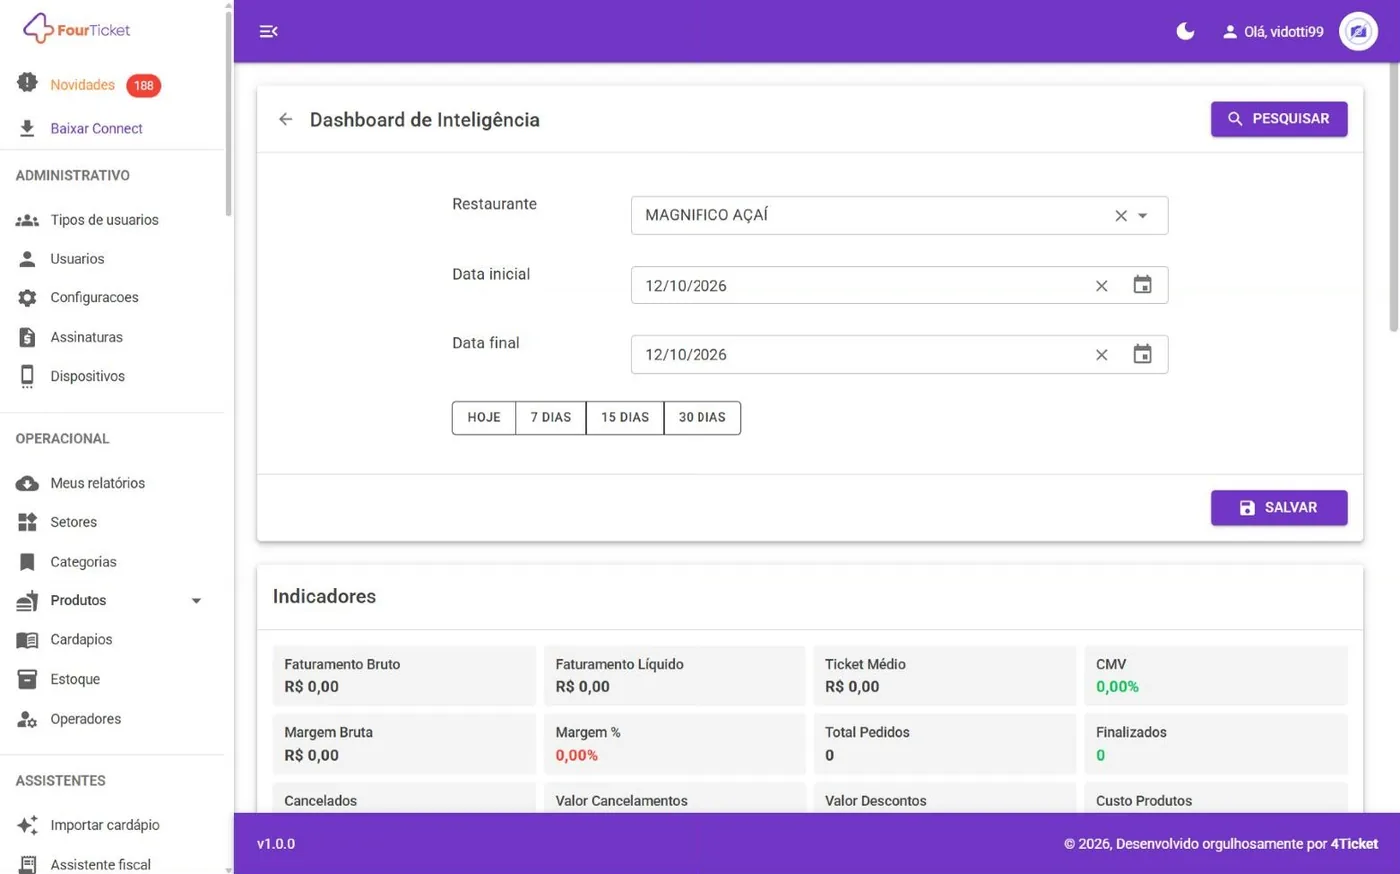The image size is (1400, 874).
Task: Open the user avatar in the top bar
Action: pos(1358,31)
